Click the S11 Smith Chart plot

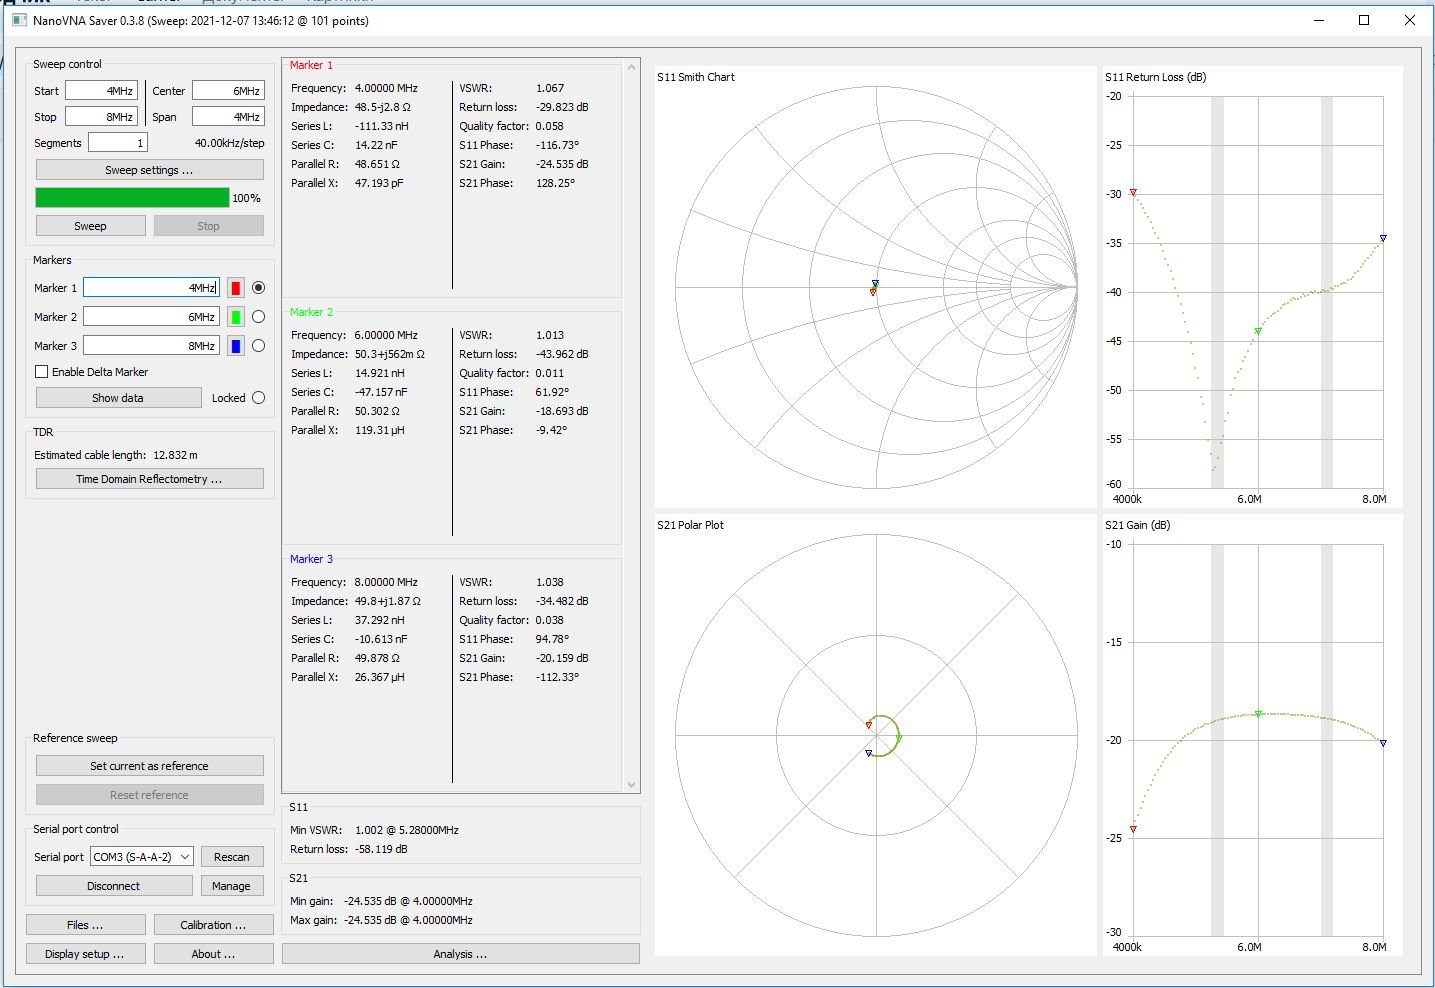(x=876, y=288)
